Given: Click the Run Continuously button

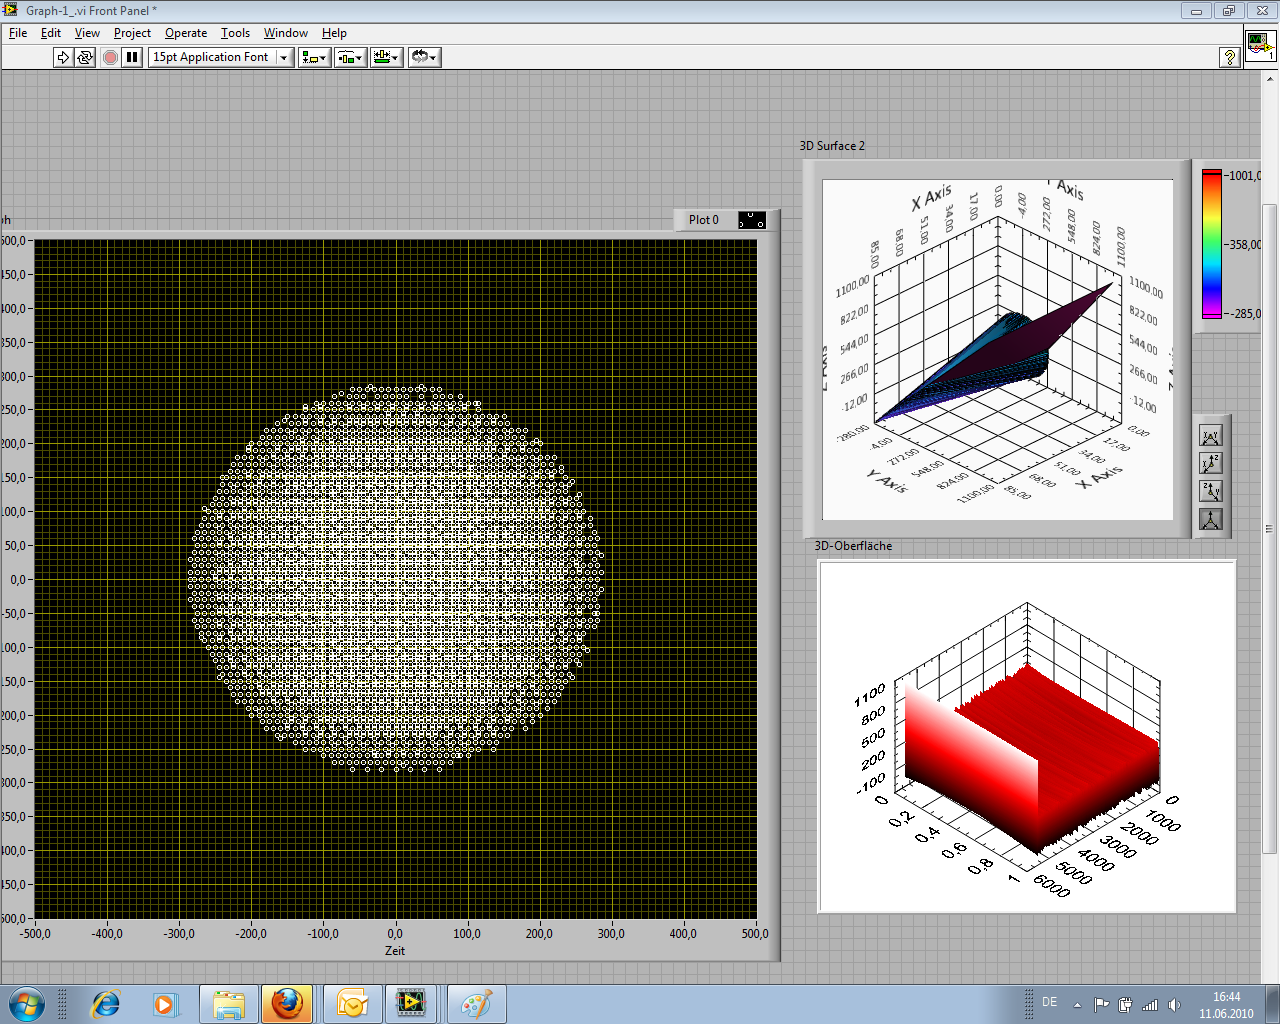Looking at the screenshot, I should tap(85, 57).
